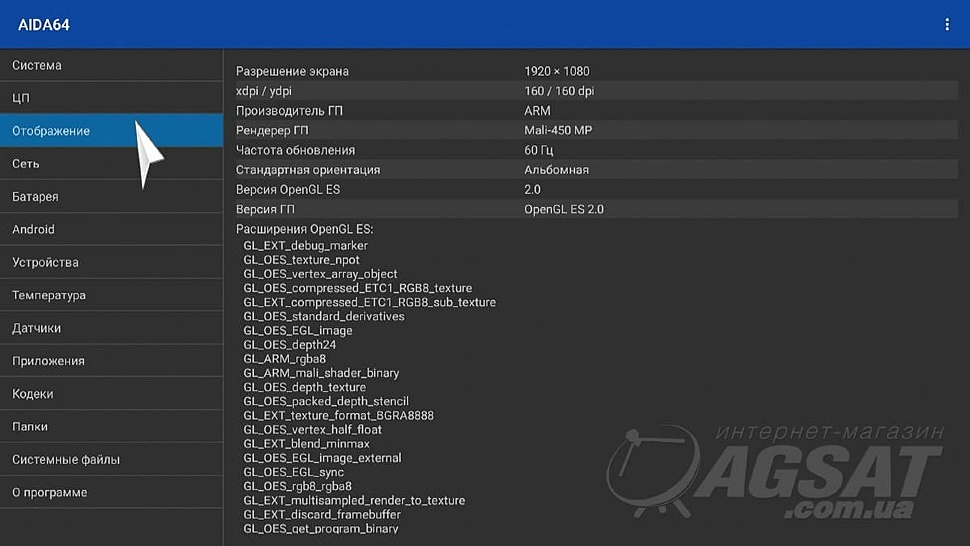The width and height of the screenshot is (970, 546).
Task: Click the 60 Гц value
Action: click(539, 150)
